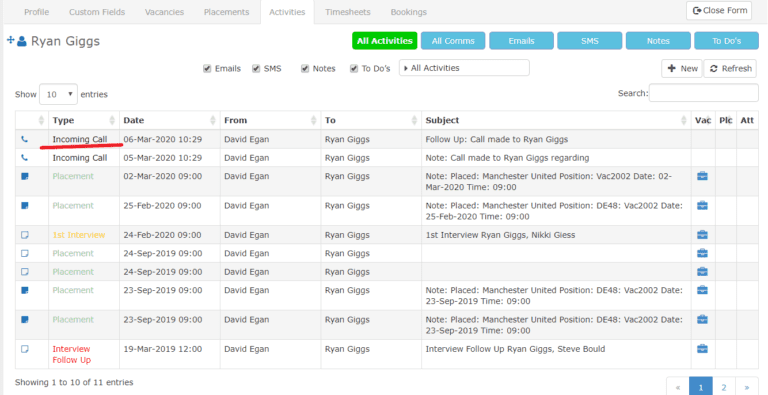768x395 pixels.
Task: Click the '1st Interview' type label
Action: click(79, 235)
